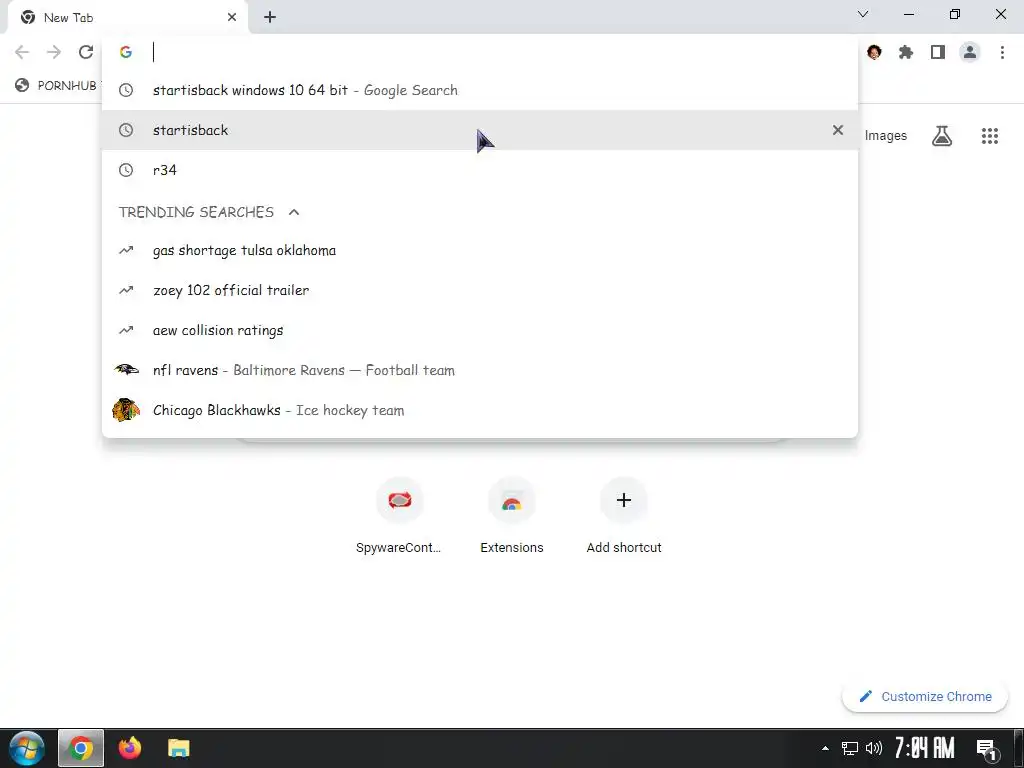1024x768 pixels.
Task: Open the network tray icon
Action: pos(850,748)
